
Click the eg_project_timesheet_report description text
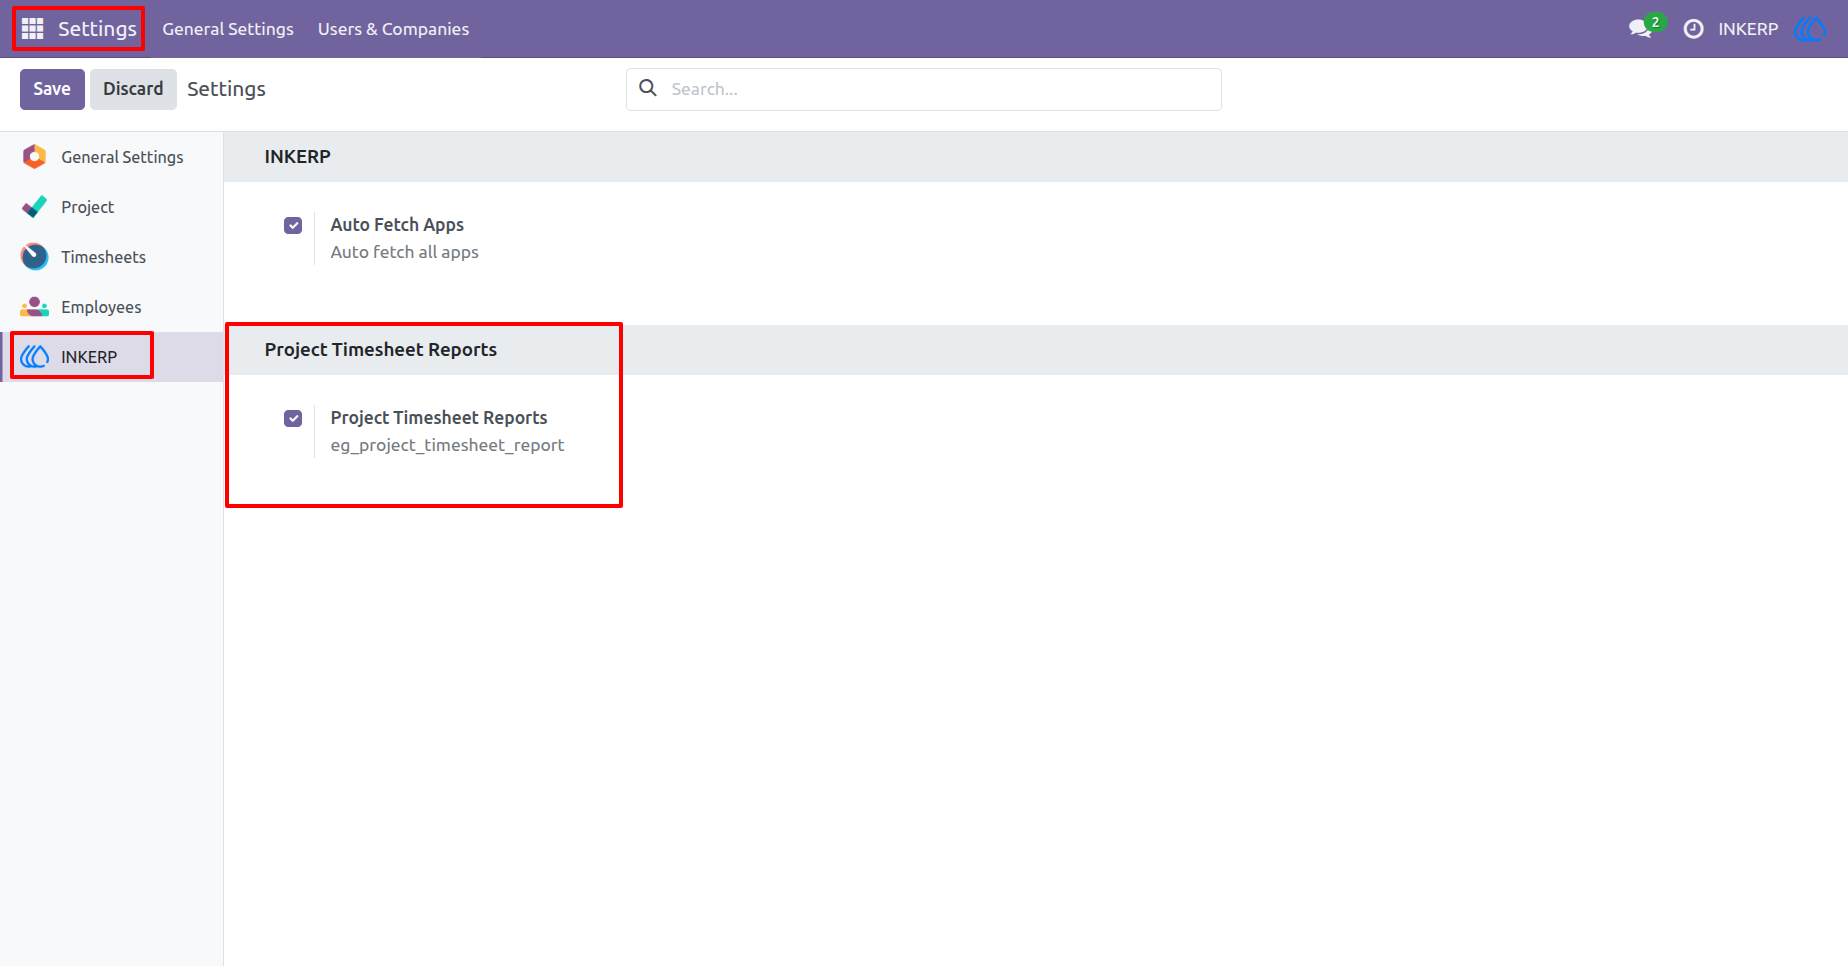point(447,445)
